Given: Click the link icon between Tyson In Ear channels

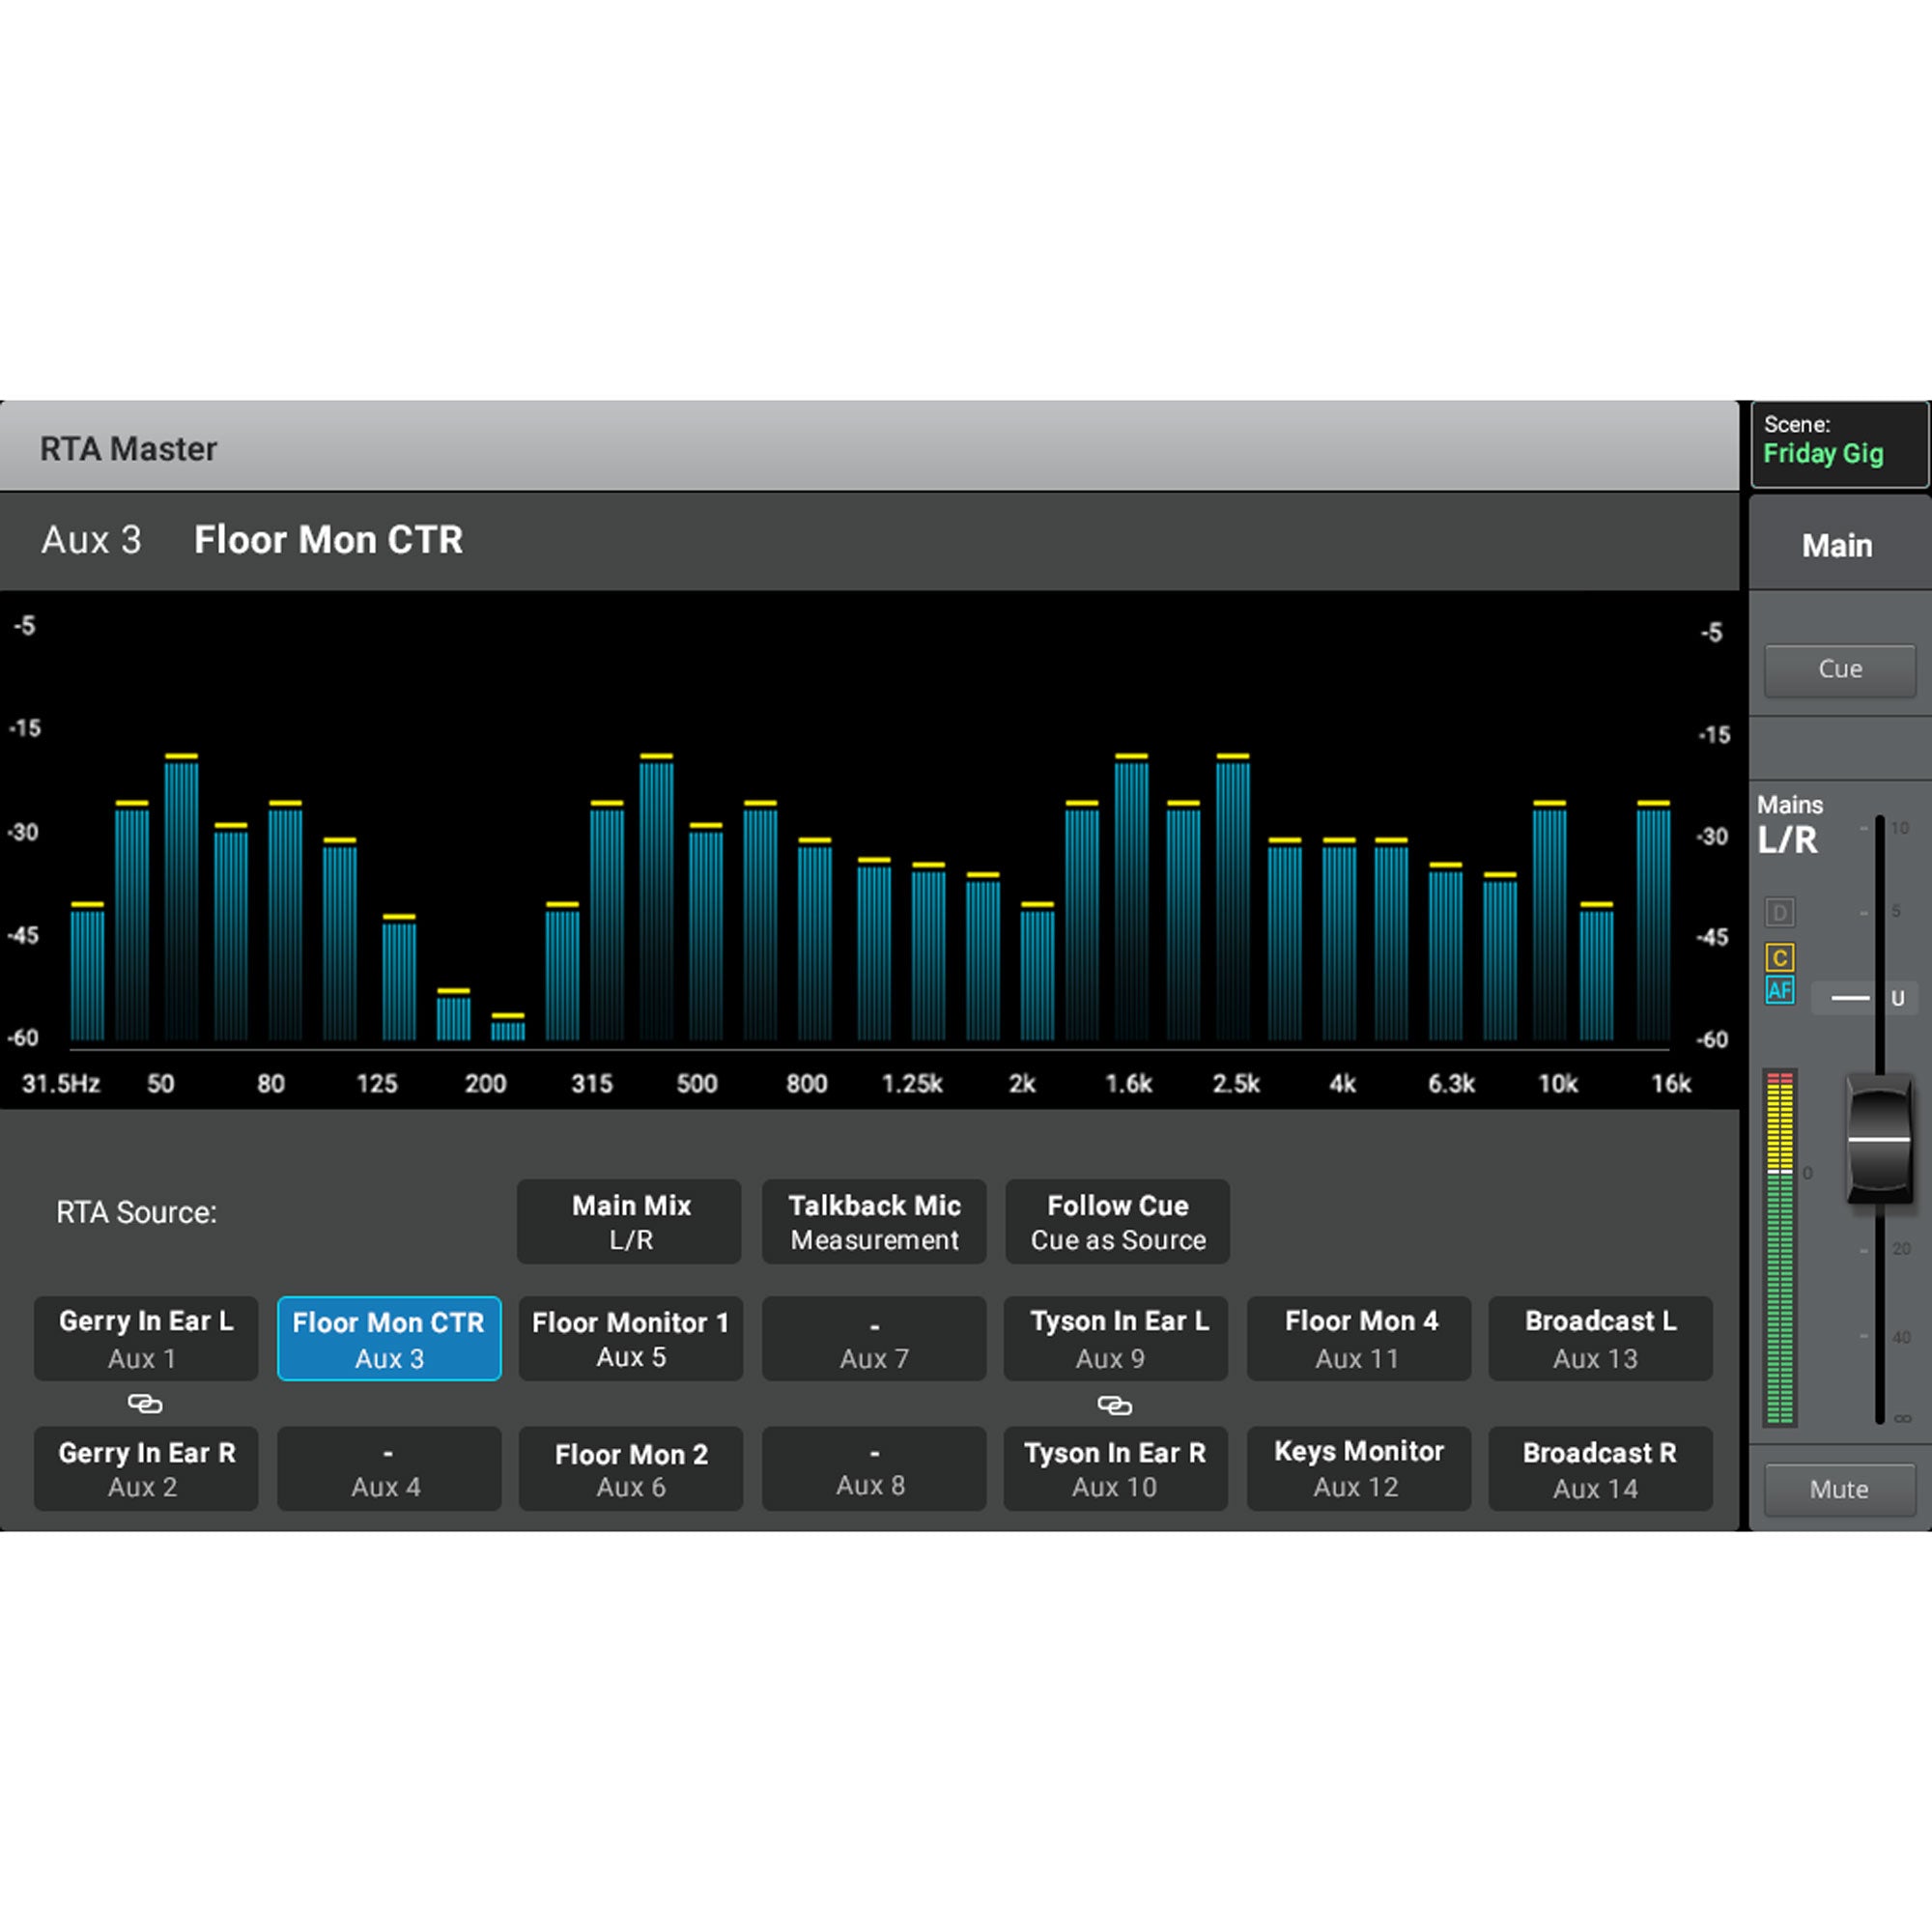Looking at the screenshot, I should click(1115, 1404).
